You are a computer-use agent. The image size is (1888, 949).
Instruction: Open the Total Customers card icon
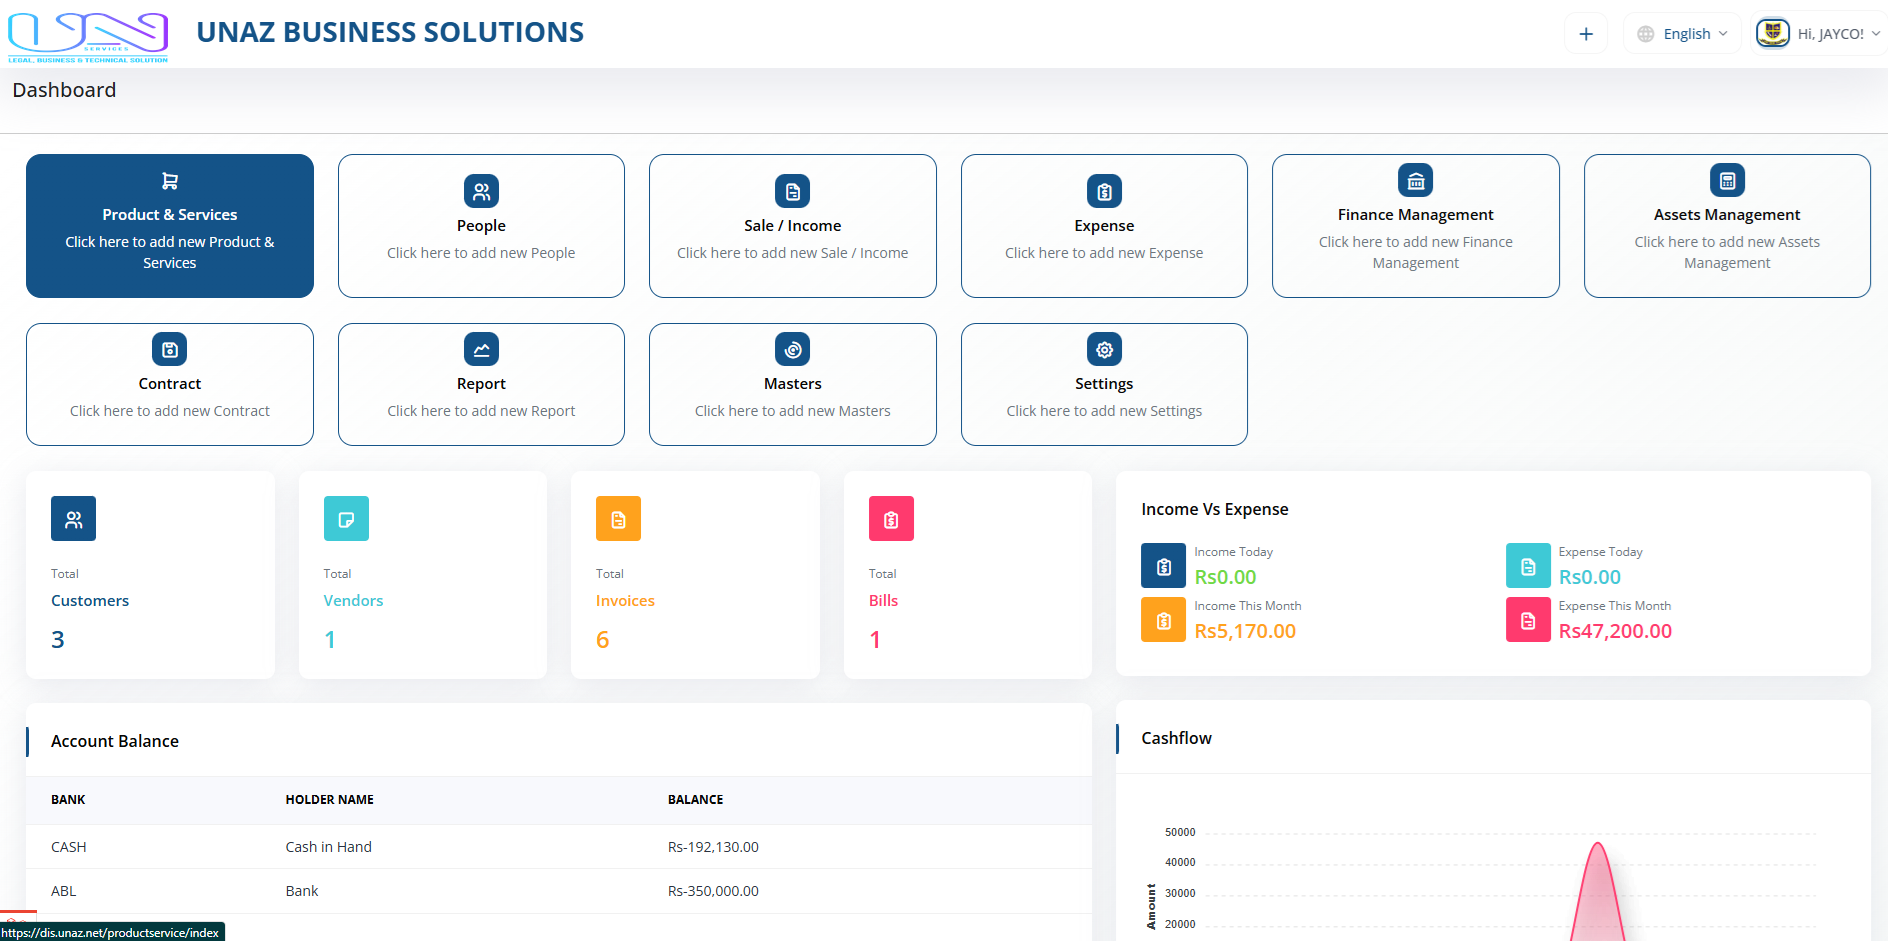73,519
